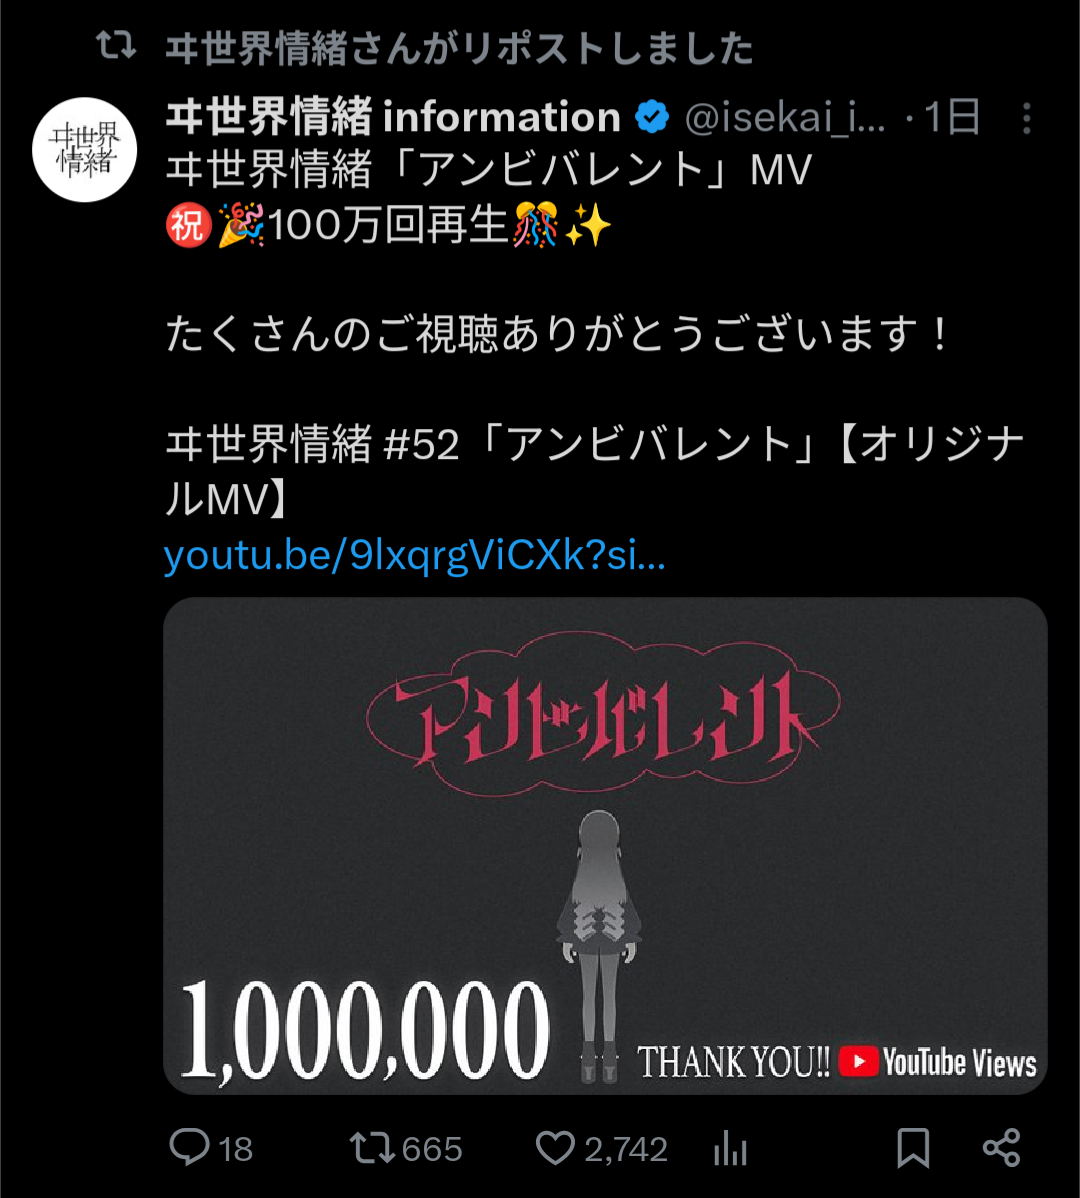Open the view analytics bar chart icon
The height and width of the screenshot is (1198, 1080).
pyautogui.click(x=730, y=1148)
